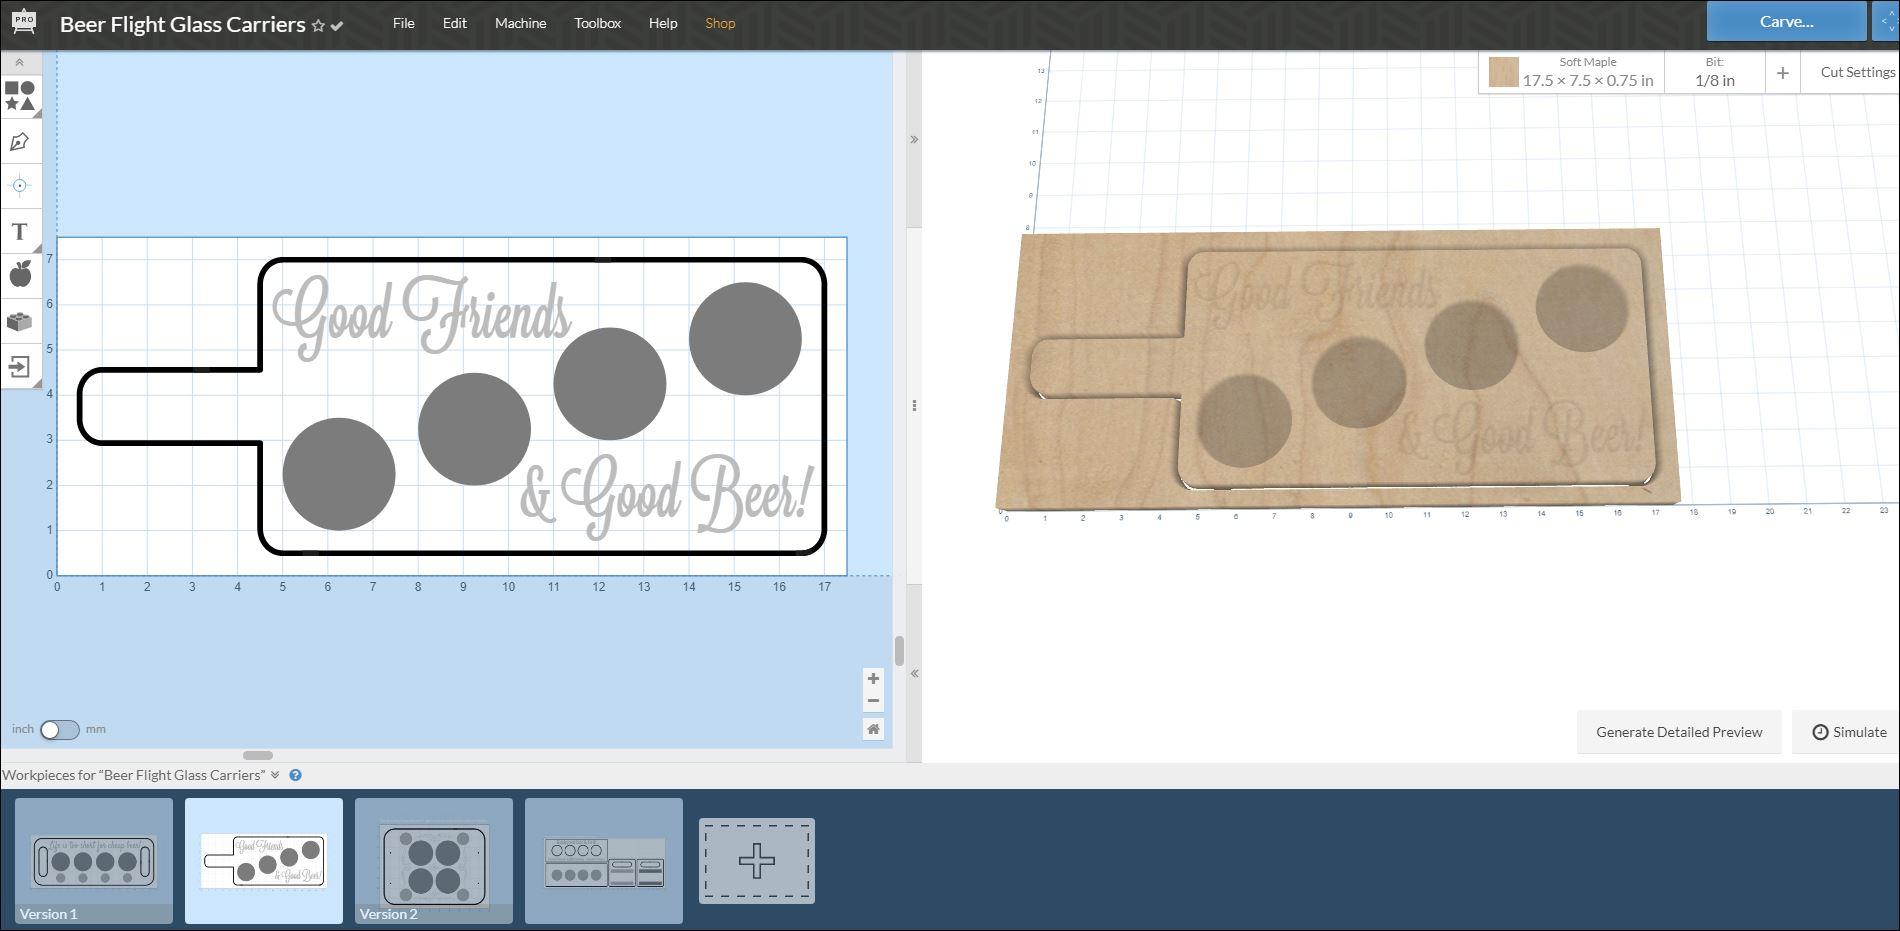Viewport: 1900px width, 931px height.
Task: Zoom in on the design canvas
Action: 873,678
